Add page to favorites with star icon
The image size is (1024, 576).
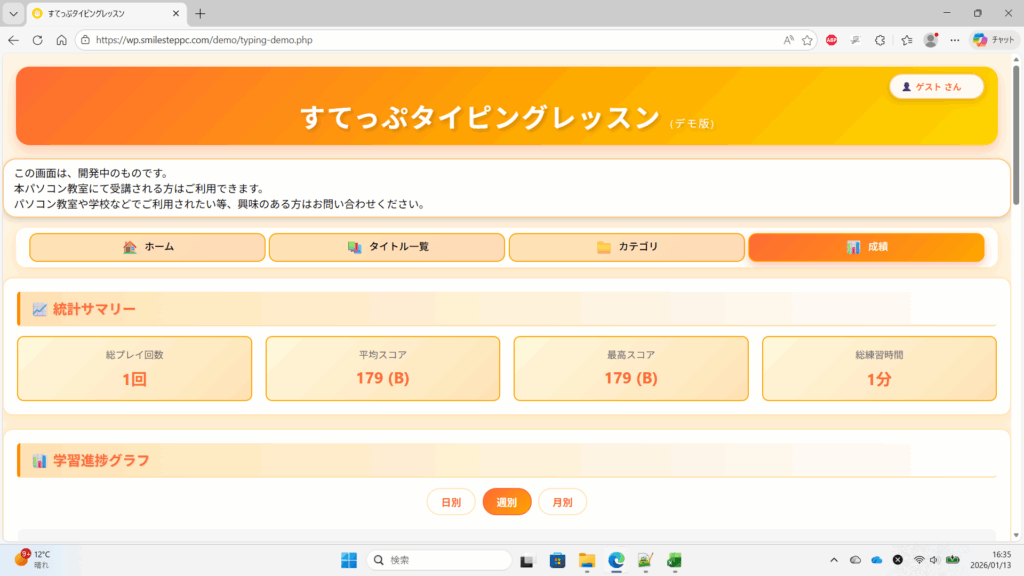807,40
